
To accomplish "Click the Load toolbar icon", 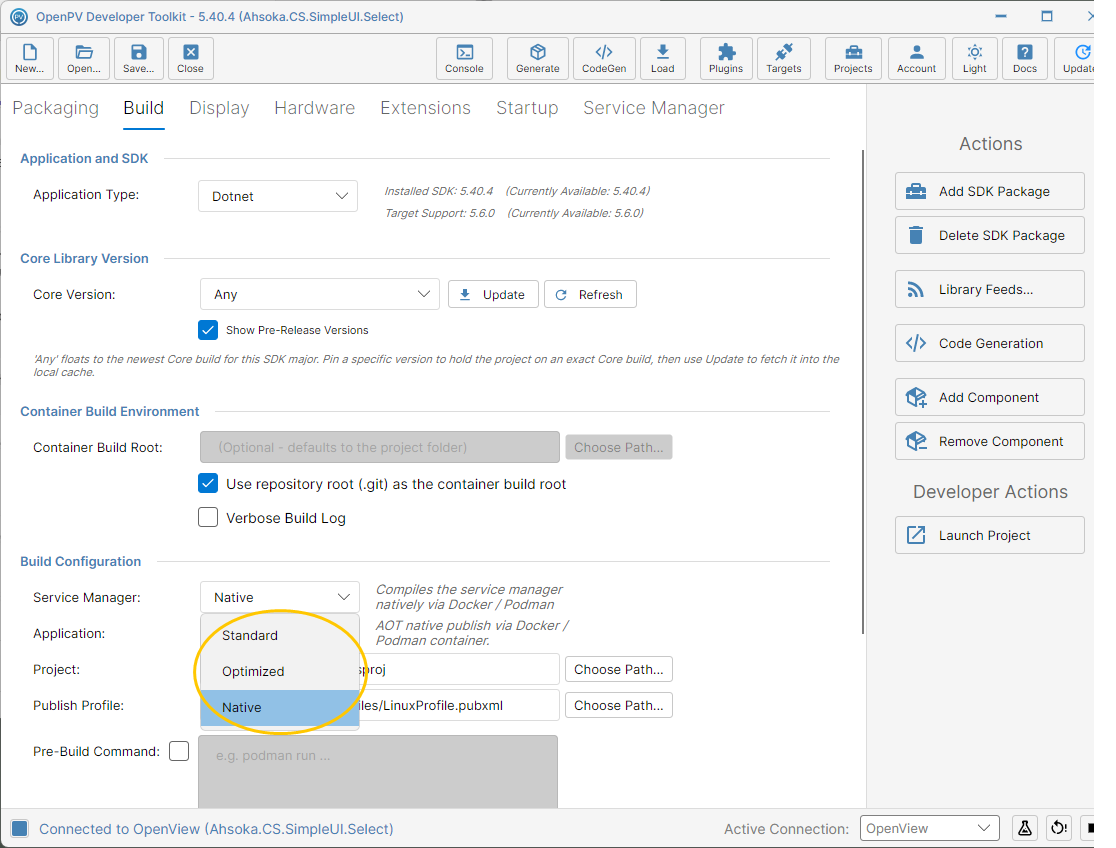I will (663, 58).
